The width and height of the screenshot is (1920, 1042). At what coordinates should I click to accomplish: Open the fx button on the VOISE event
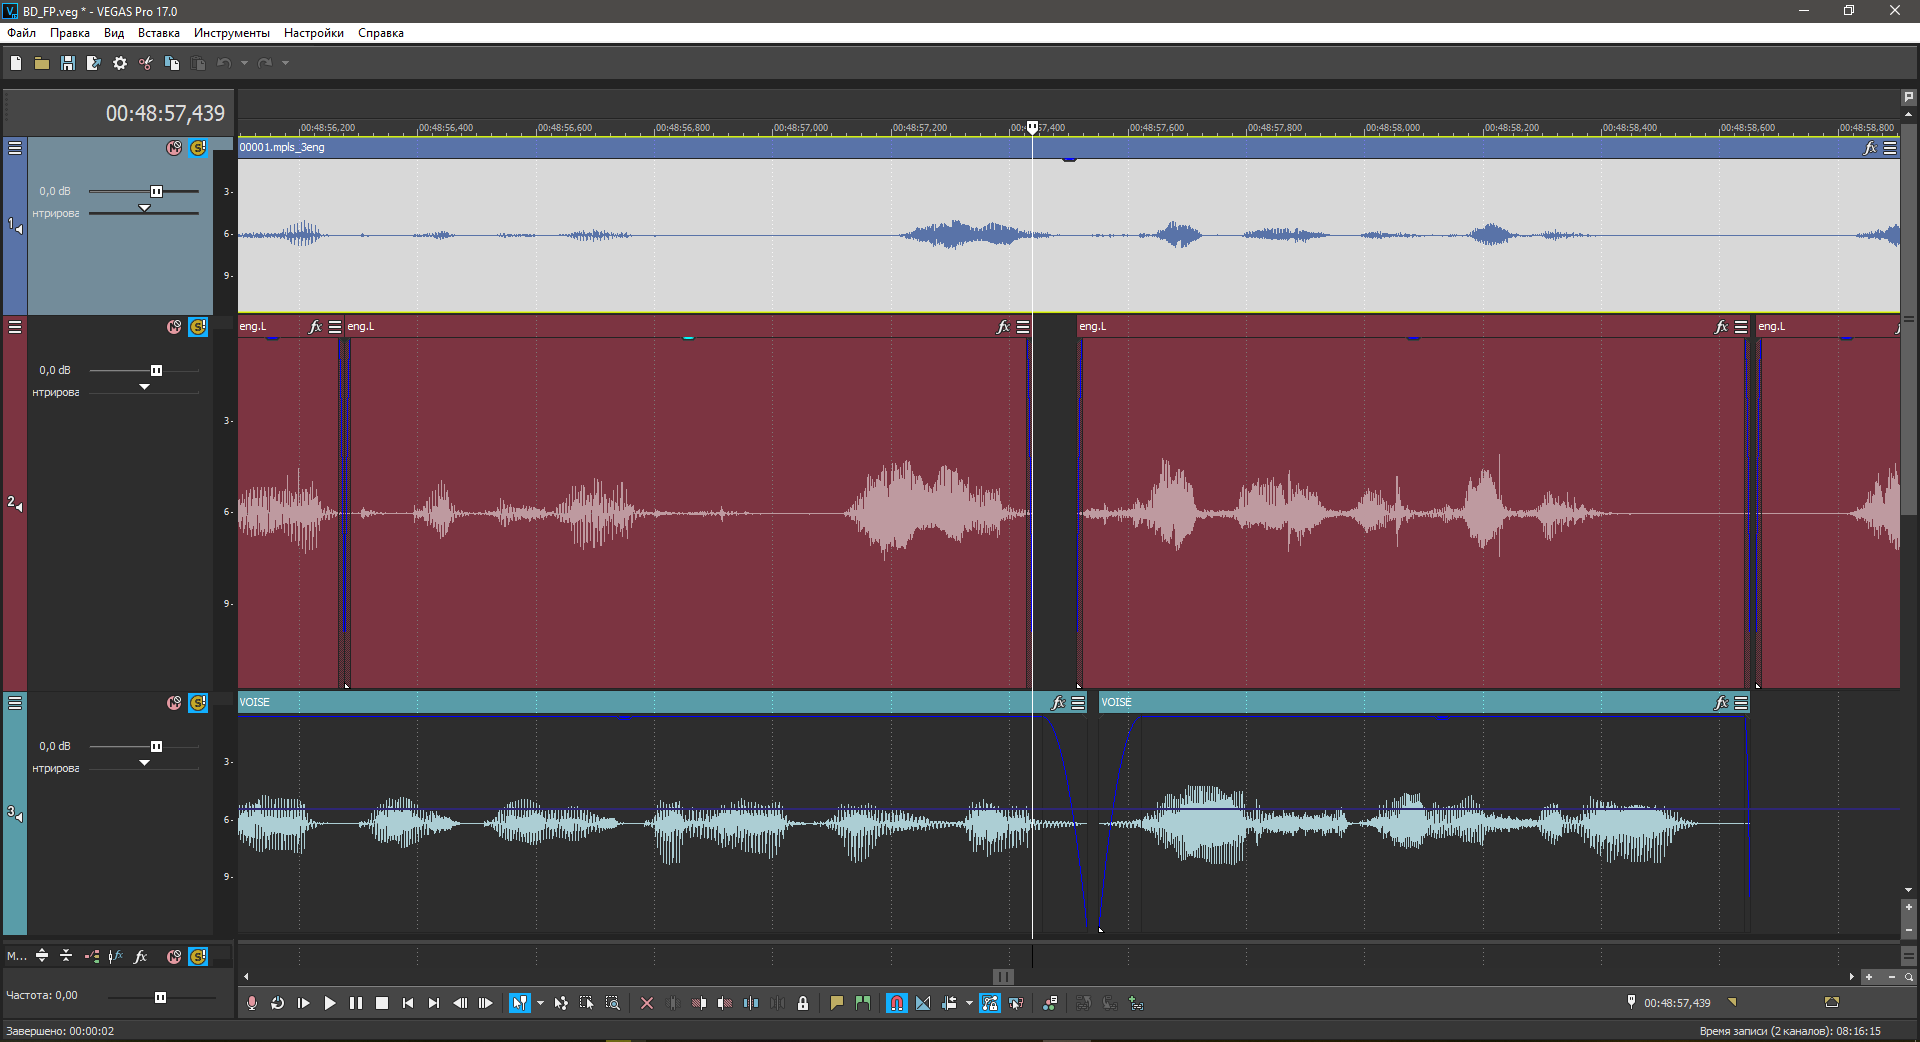point(1058,703)
